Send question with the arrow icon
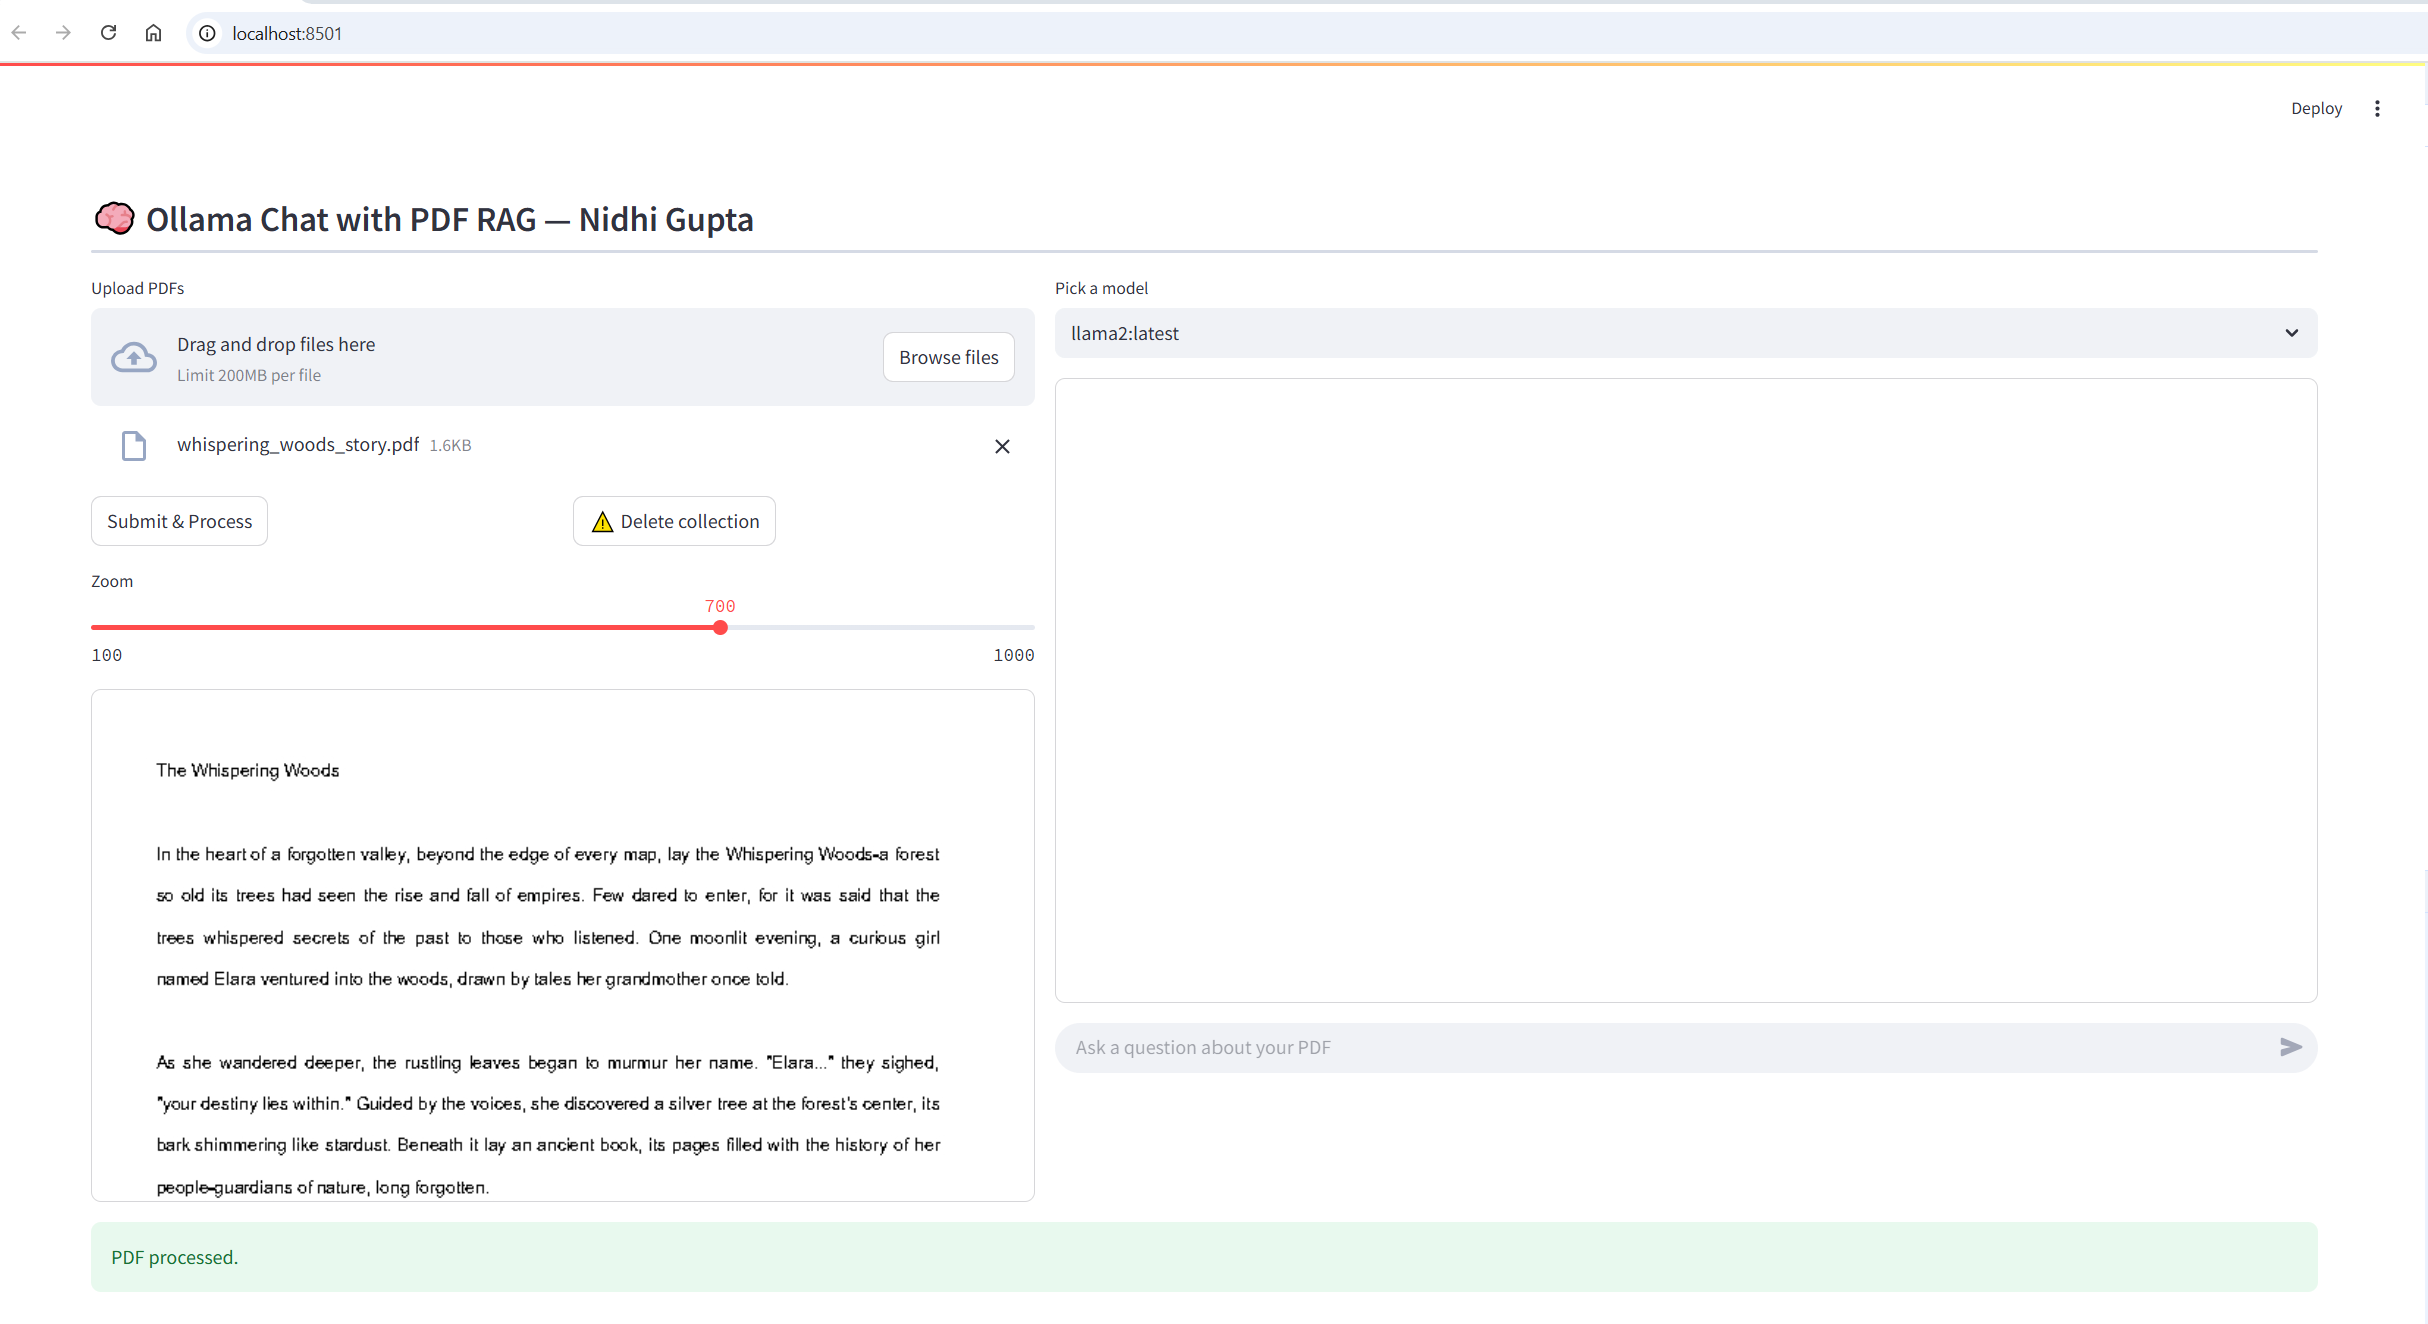This screenshot has height=1324, width=2428. (2290, 1047)
